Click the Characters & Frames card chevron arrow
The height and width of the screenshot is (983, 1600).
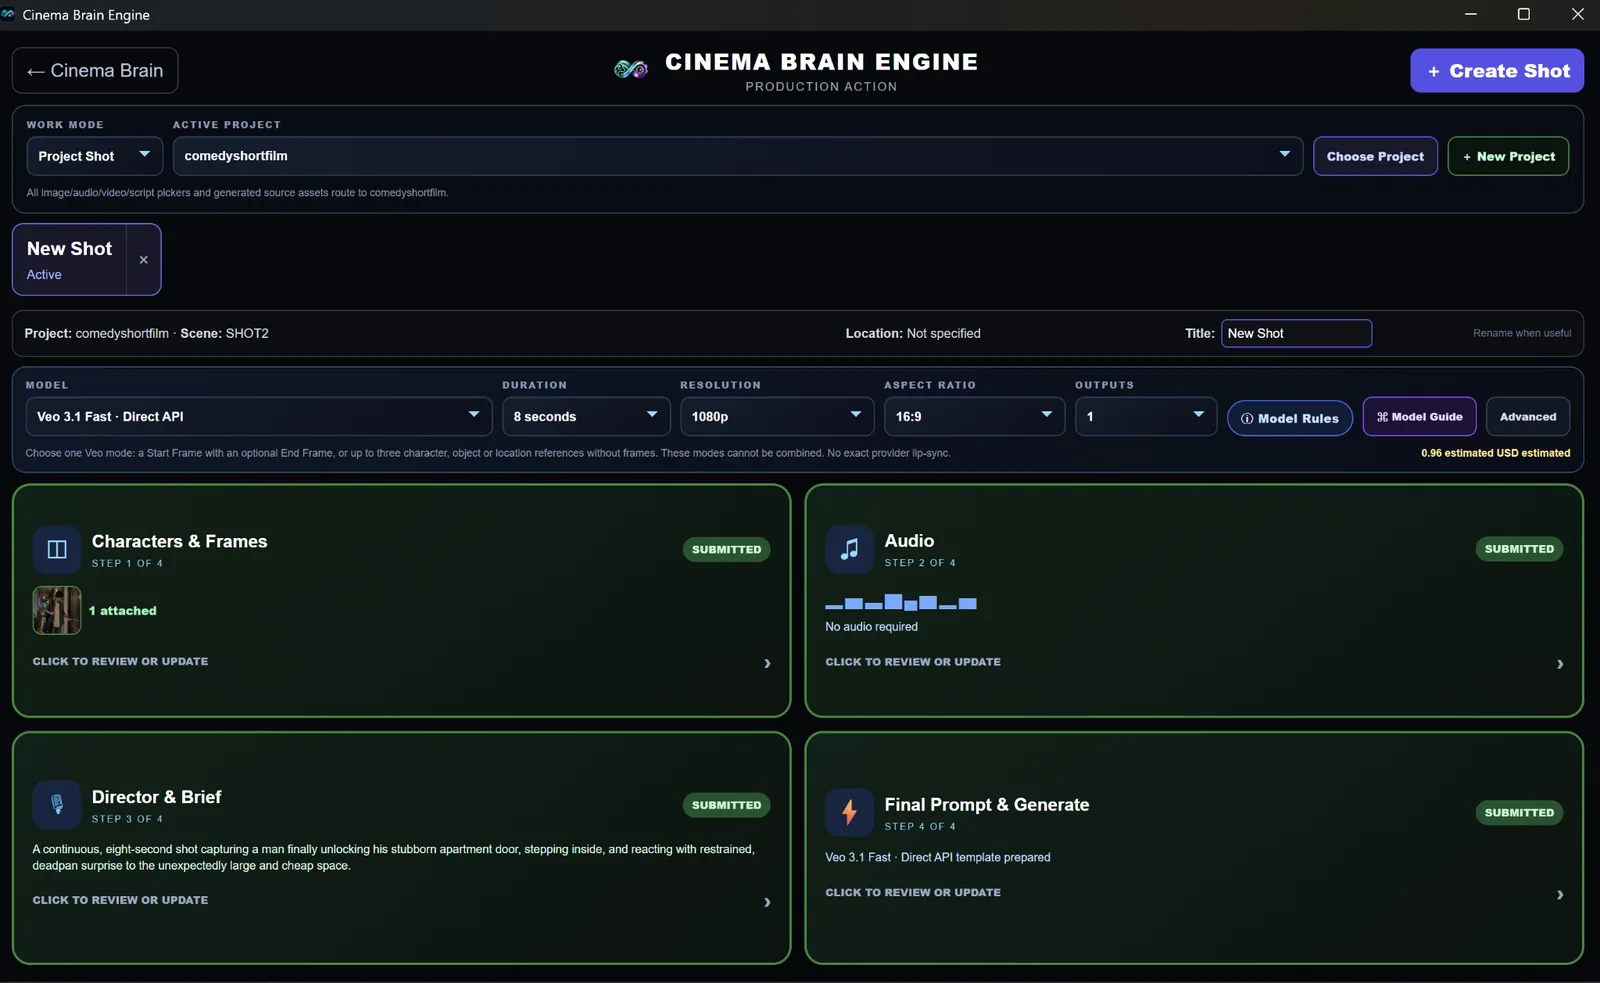point(767,663)
